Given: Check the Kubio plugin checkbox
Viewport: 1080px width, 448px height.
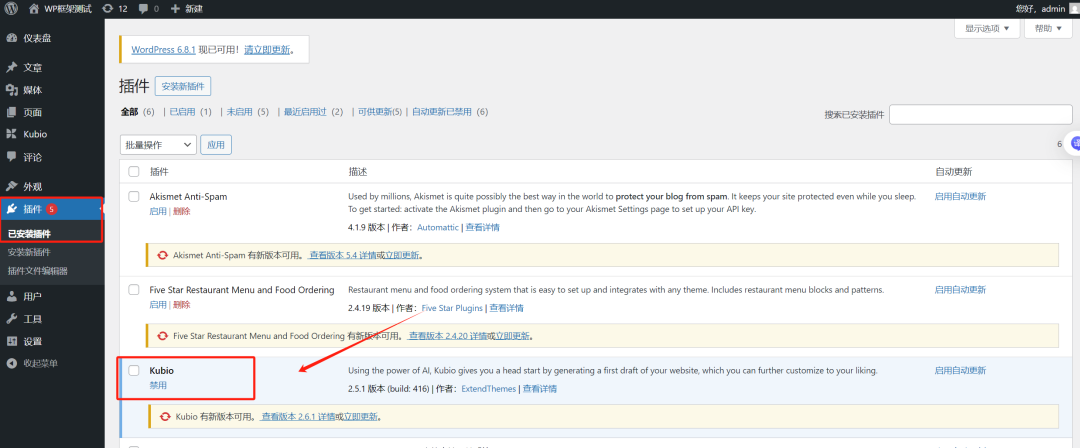Looking at the screenshot, I should click(x=134, y=370).
